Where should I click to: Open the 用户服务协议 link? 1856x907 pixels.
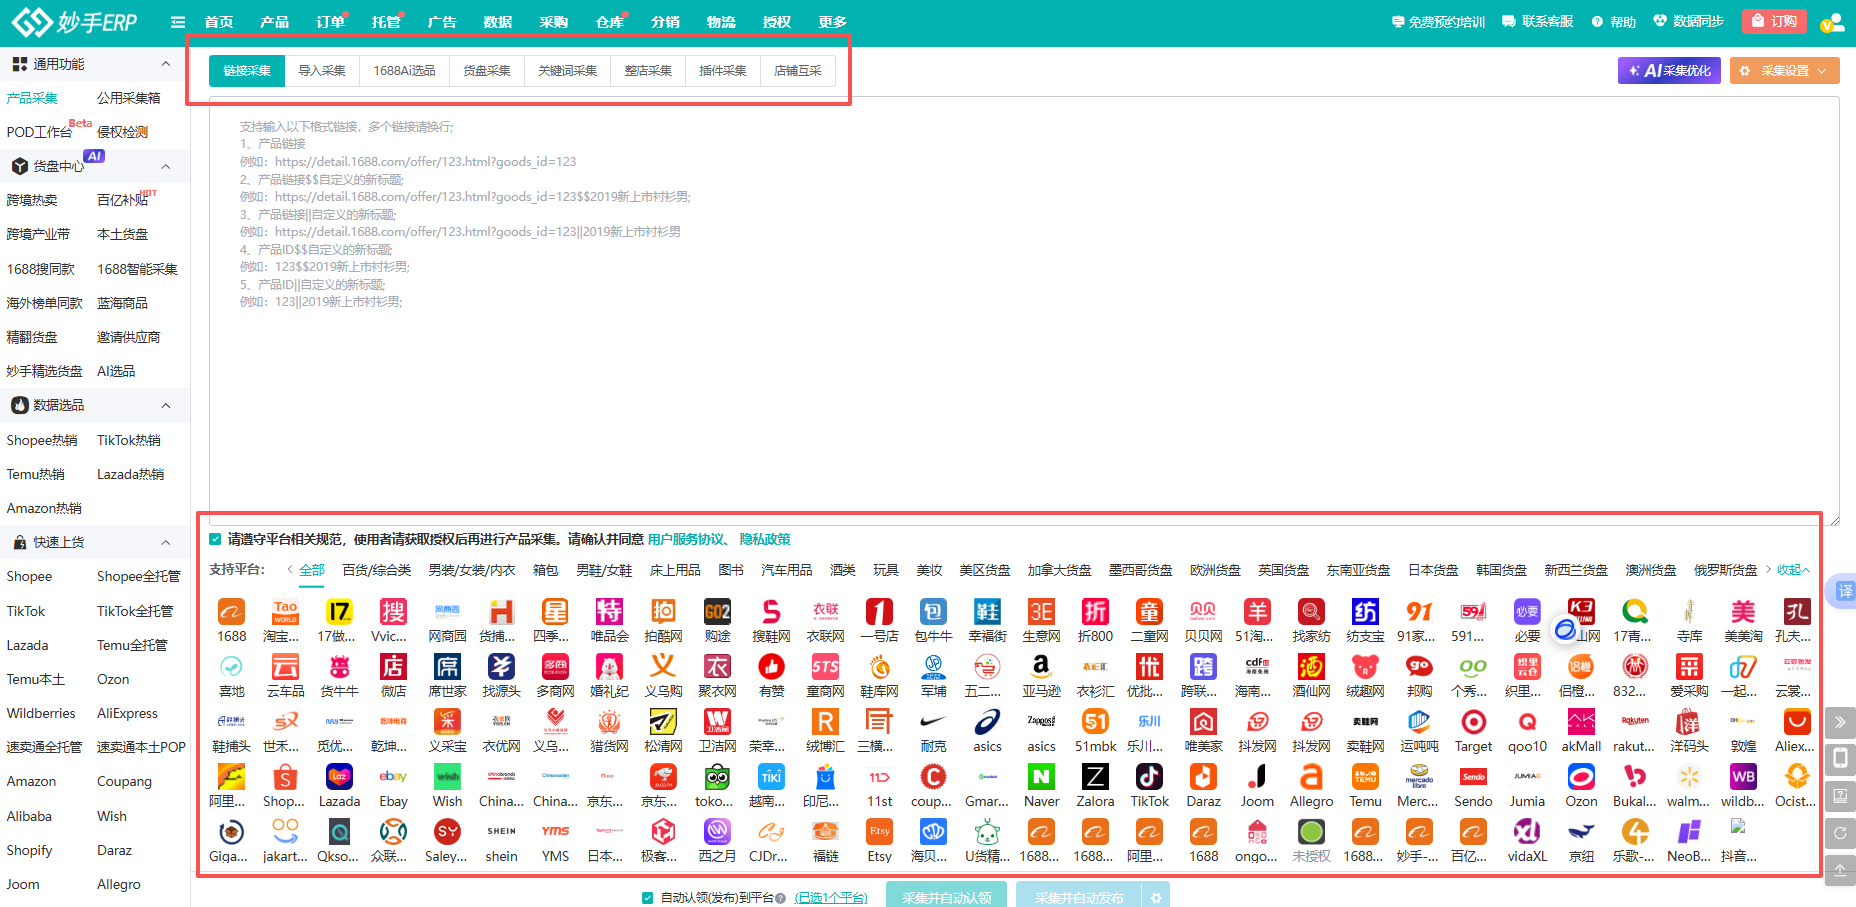pyautogui.click(x=686, y=540)
